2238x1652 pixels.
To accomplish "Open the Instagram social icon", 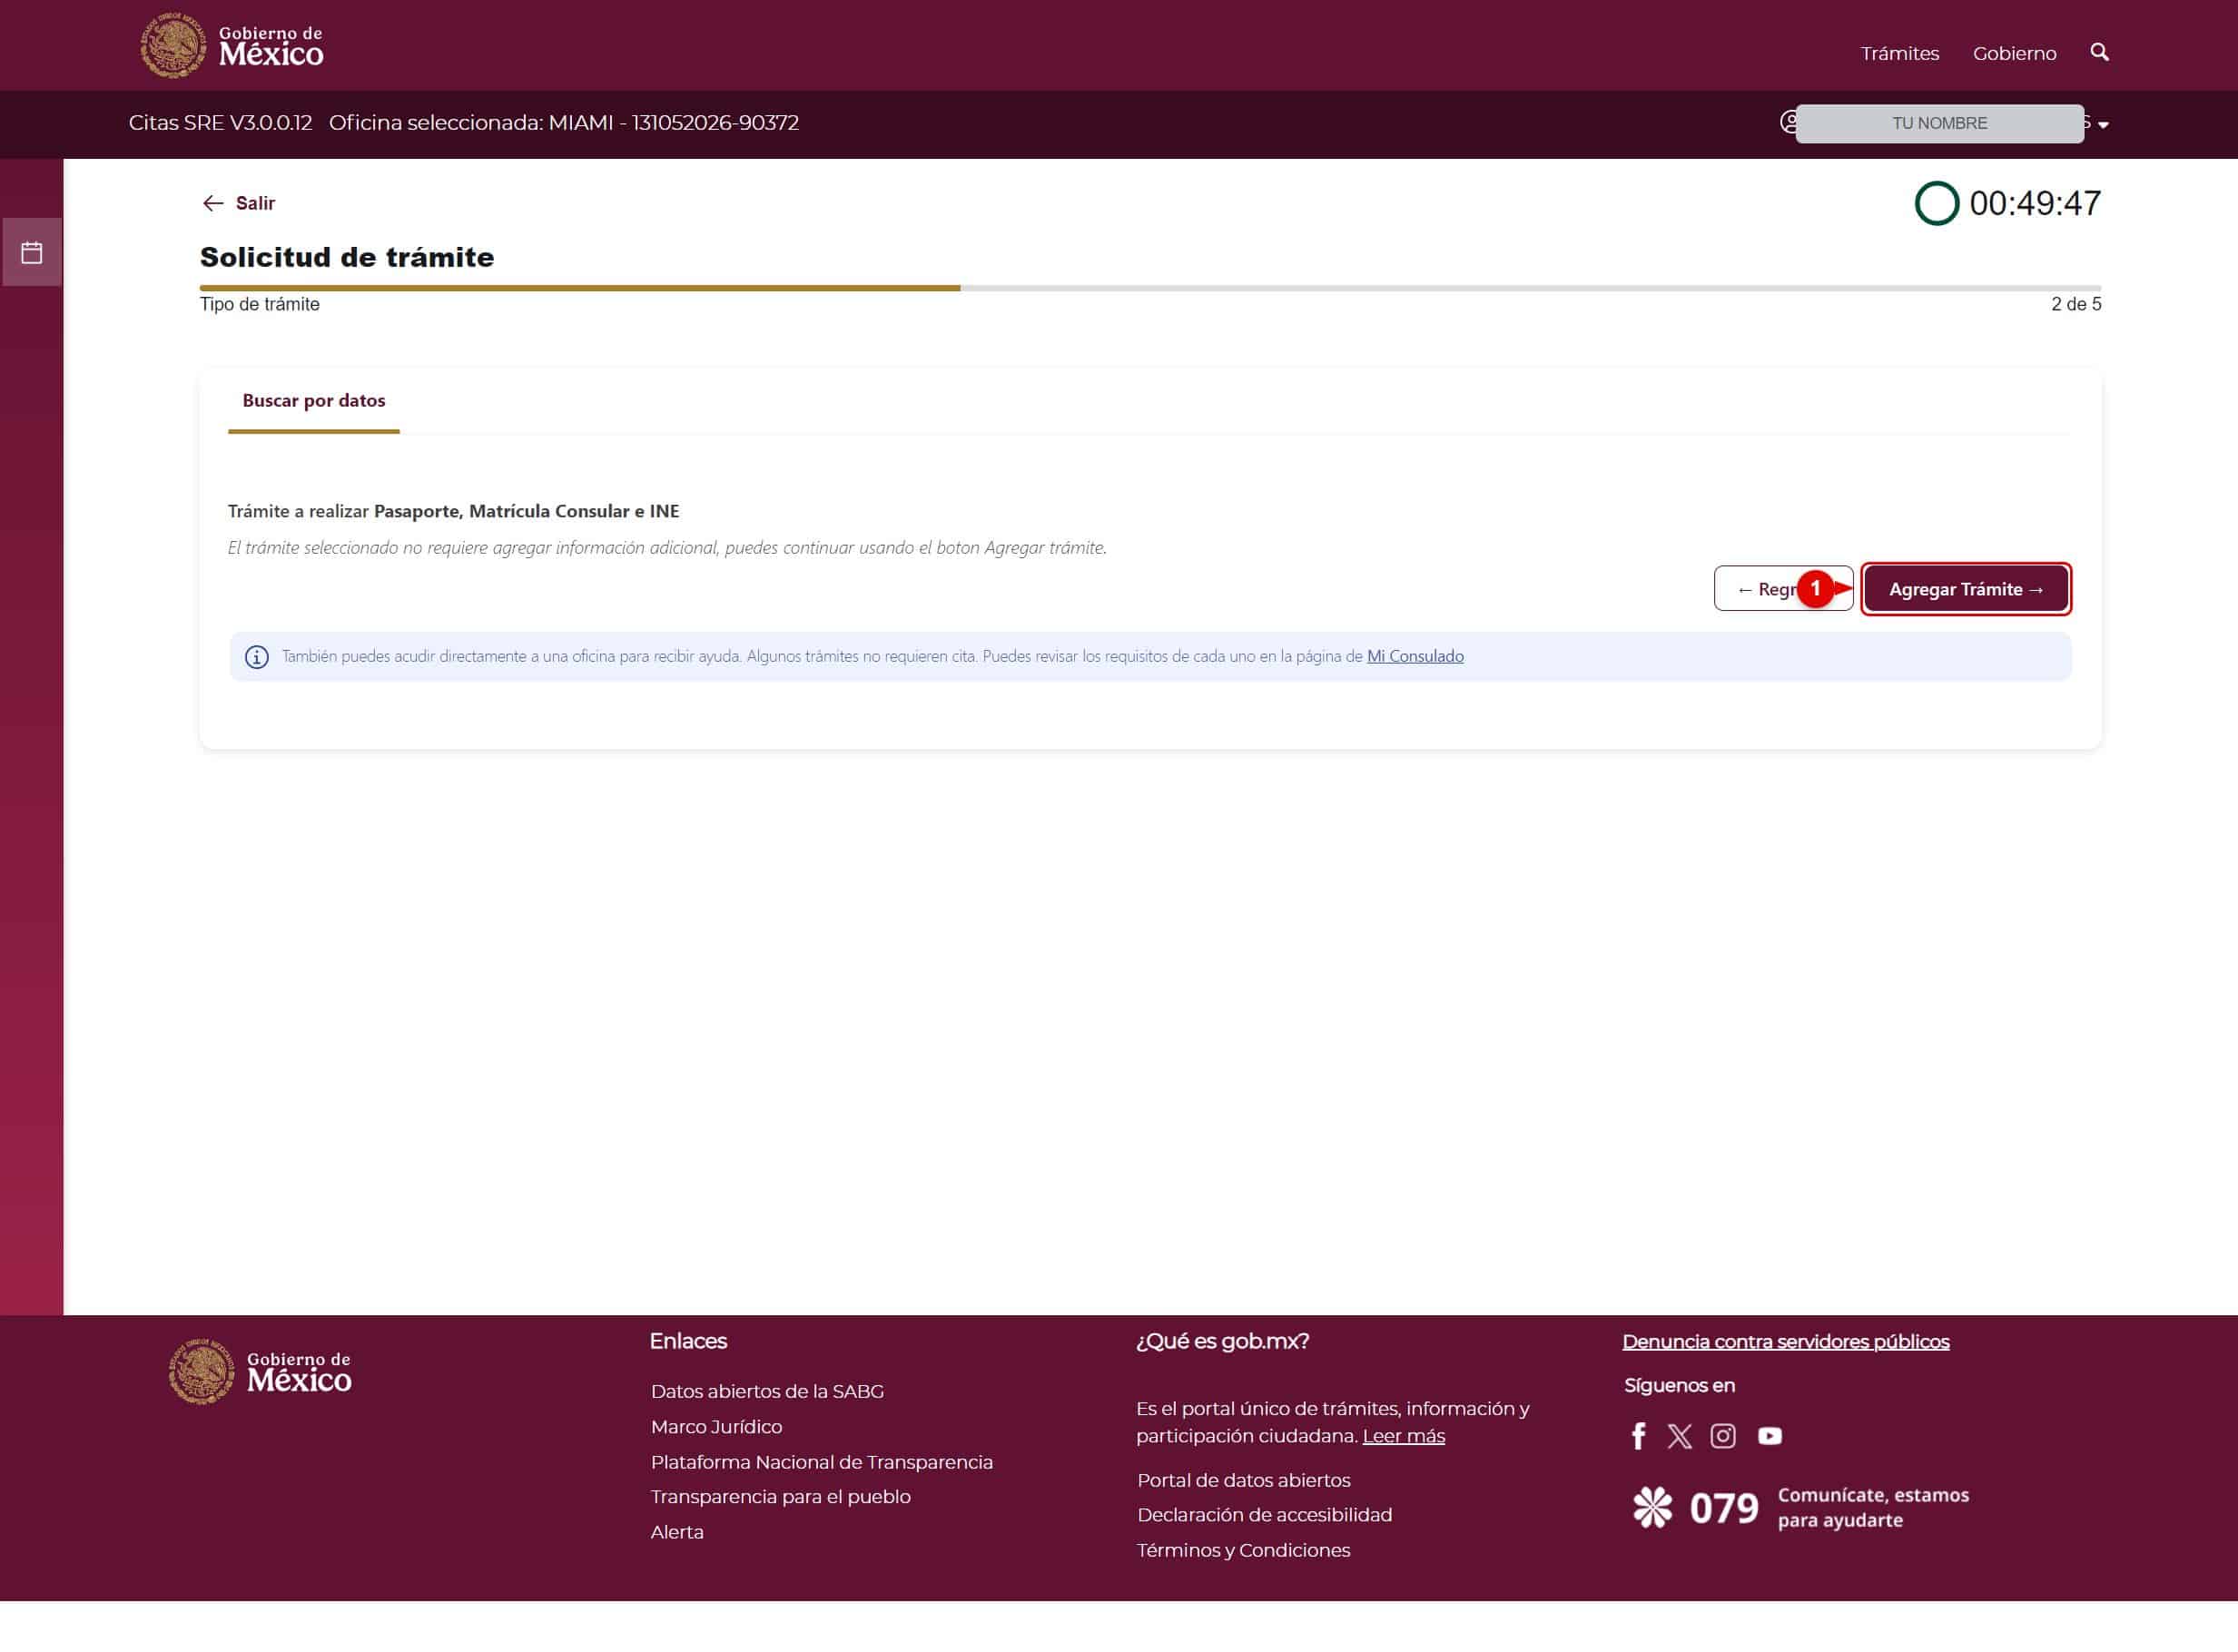I will point(1723,1436).
